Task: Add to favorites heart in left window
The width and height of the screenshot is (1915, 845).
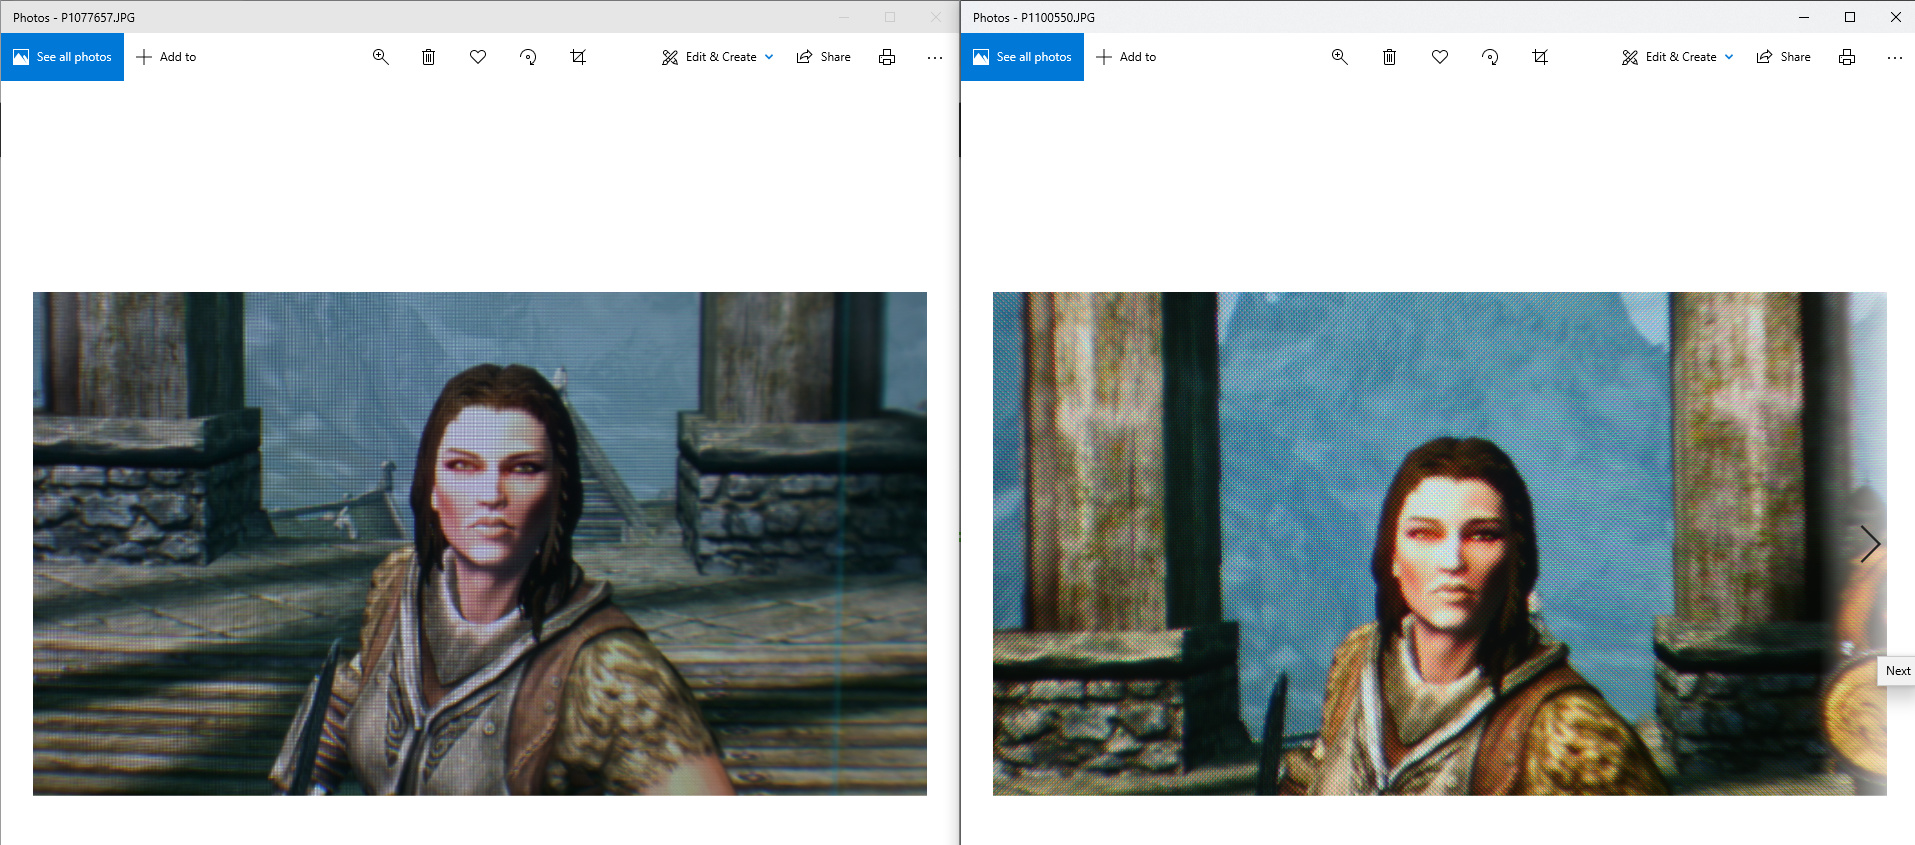Action: coord(478,57)
